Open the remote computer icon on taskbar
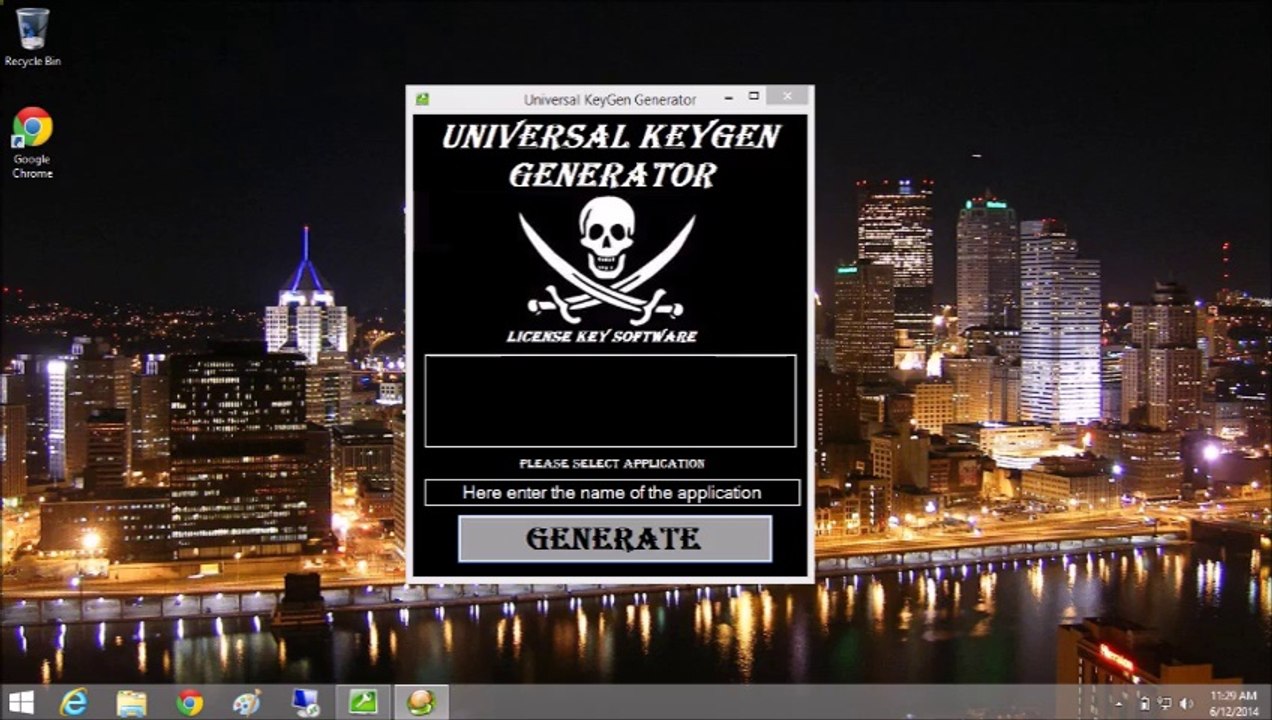 pos(304,702)
